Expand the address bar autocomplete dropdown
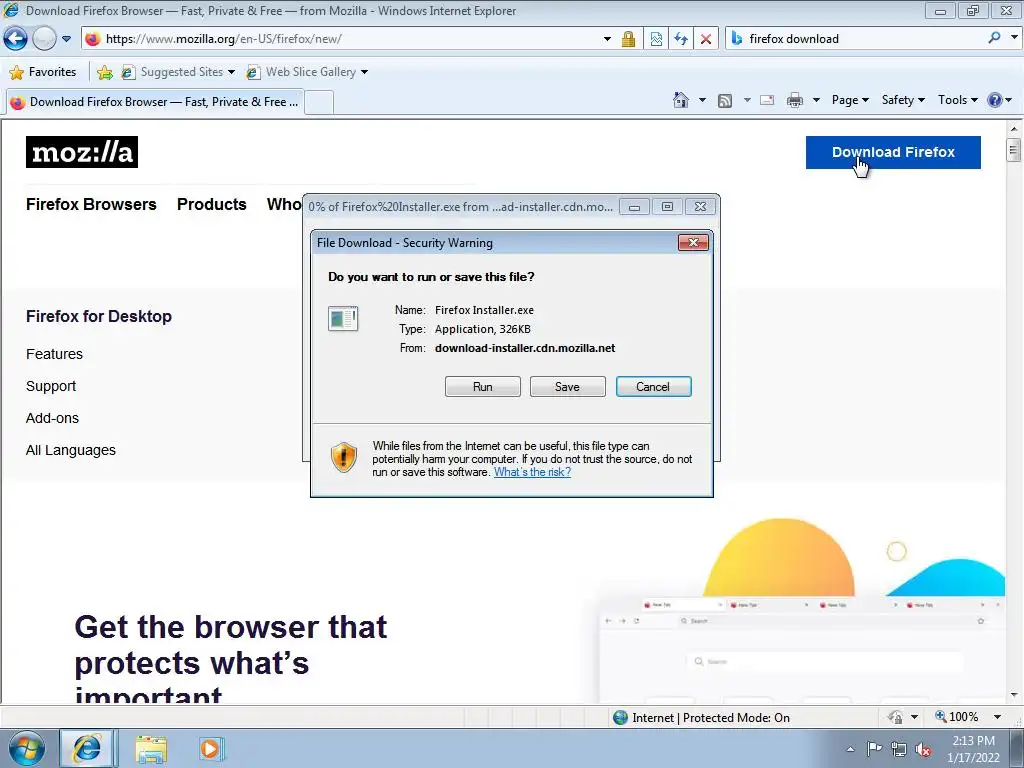Image resolution: width=1024 pixels, height=768 pixels. (x=607, y=39)
